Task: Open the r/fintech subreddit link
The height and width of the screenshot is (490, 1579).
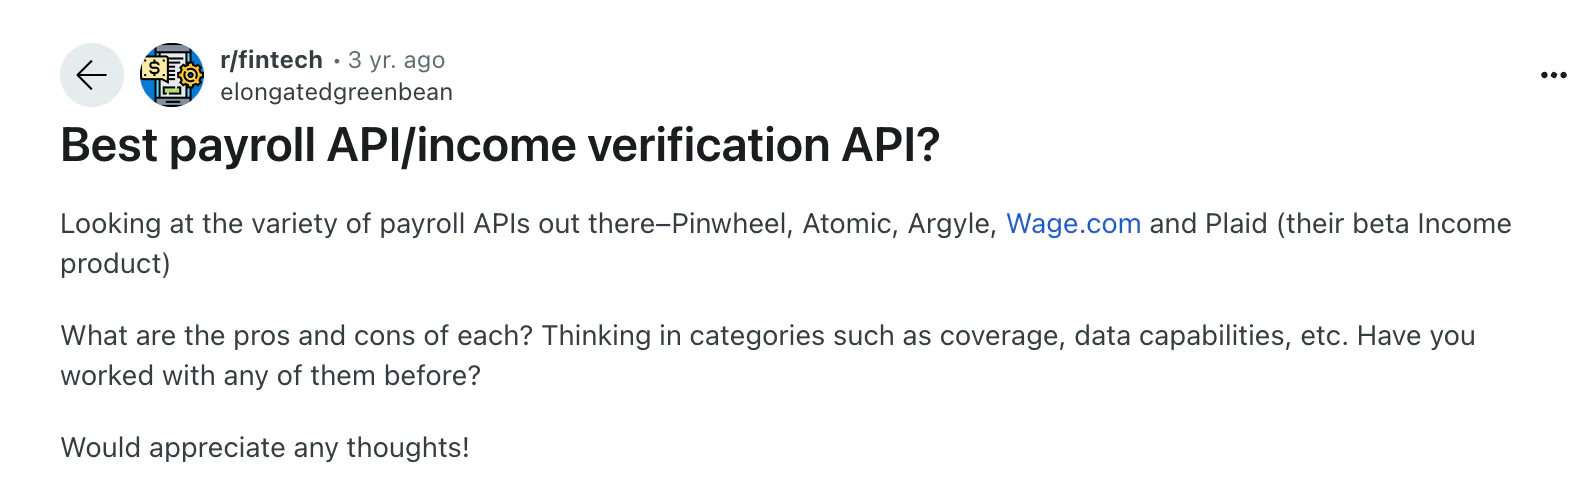Action: (271, 60)
